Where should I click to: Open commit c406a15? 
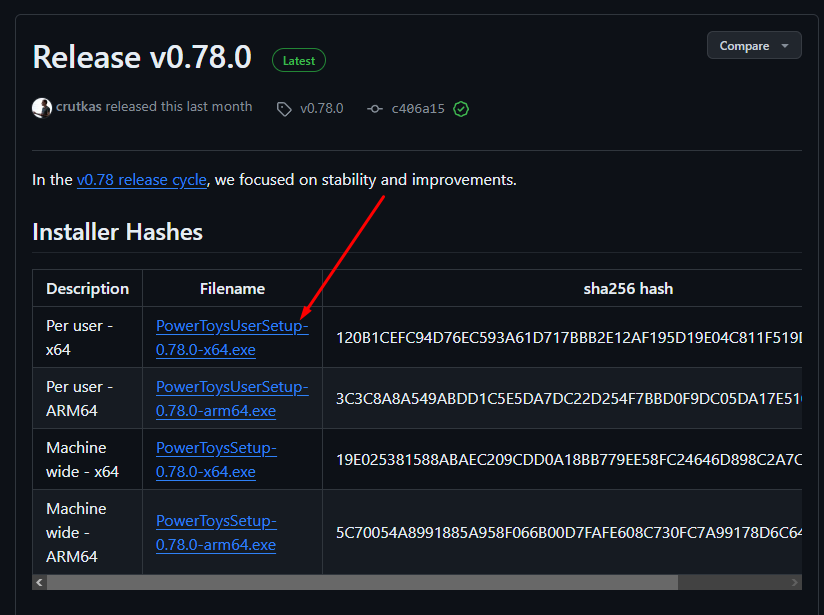pyautogui.click(x=418, y=109)
